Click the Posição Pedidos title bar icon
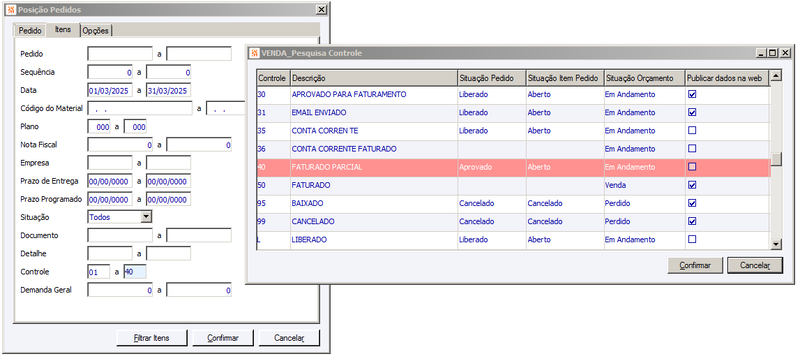Screen dimensions: 800x361 pos(11,10)
